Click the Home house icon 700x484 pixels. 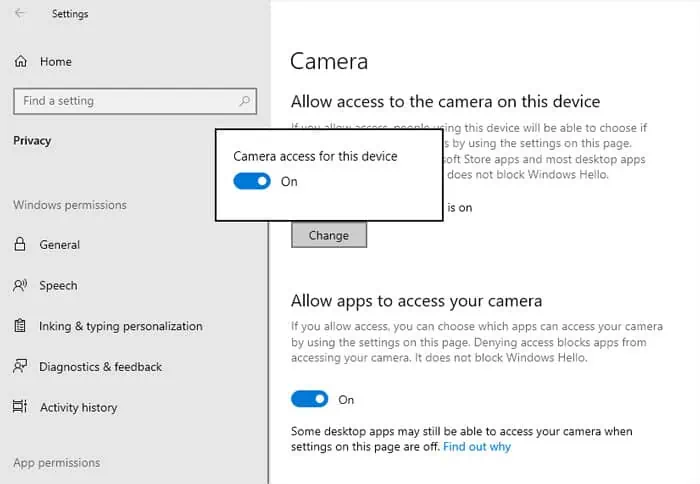pos(21,62)
